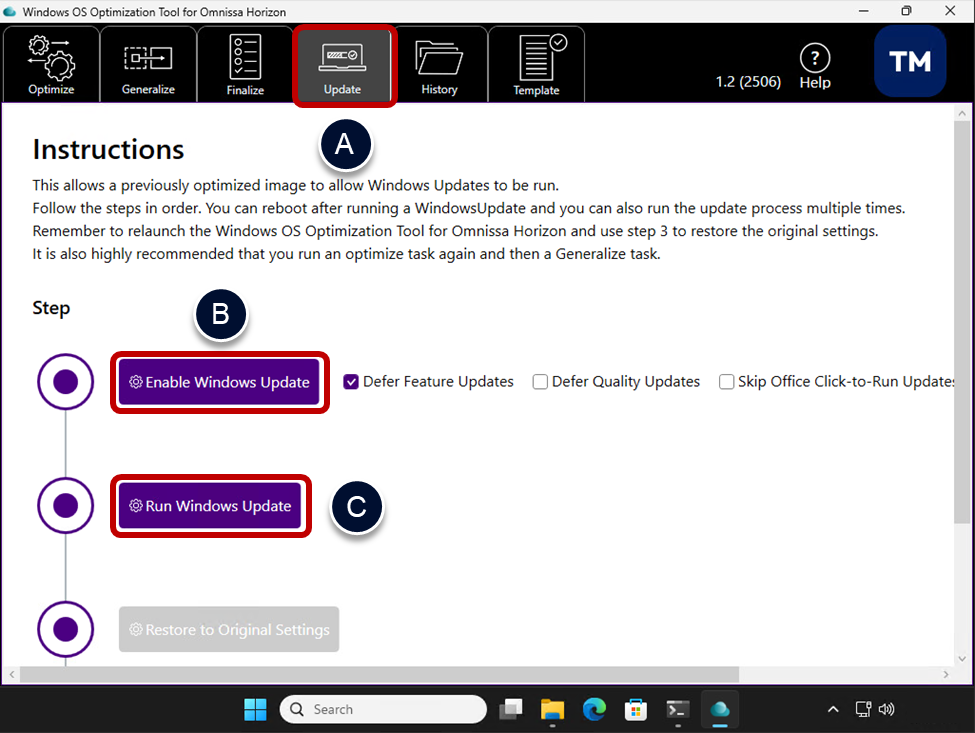
Task: Click the Windows Start button
Action: (255, 709)
